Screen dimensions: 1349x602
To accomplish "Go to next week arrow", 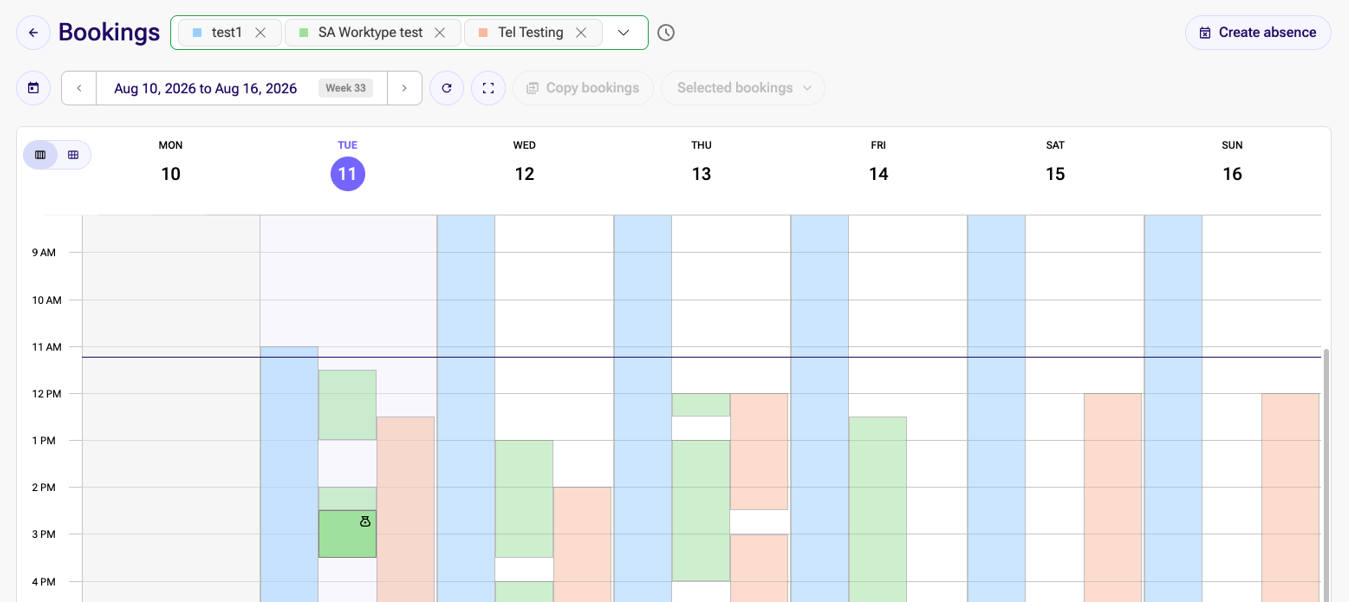I will pos(404,88).
